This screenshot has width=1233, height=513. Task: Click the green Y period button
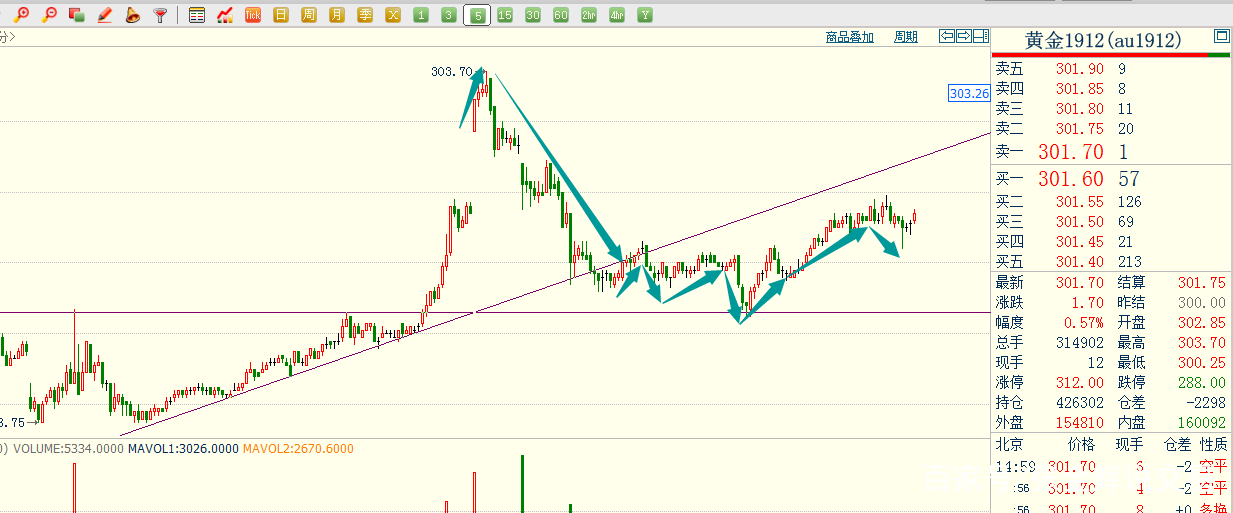click(x=645, y=15)
